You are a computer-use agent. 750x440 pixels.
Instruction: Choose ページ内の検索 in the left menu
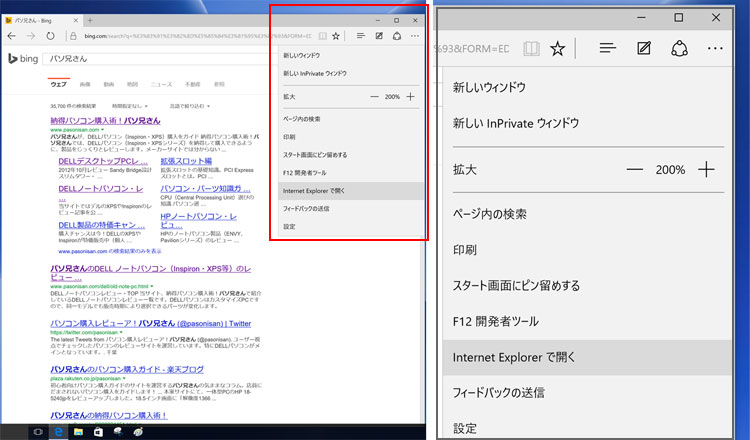[x=352, y=119]
